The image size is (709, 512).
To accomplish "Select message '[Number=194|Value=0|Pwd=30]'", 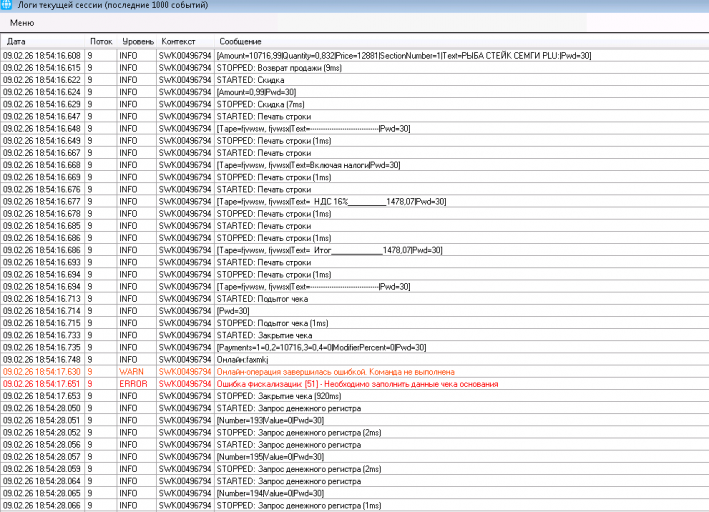I will pos(270,493).
